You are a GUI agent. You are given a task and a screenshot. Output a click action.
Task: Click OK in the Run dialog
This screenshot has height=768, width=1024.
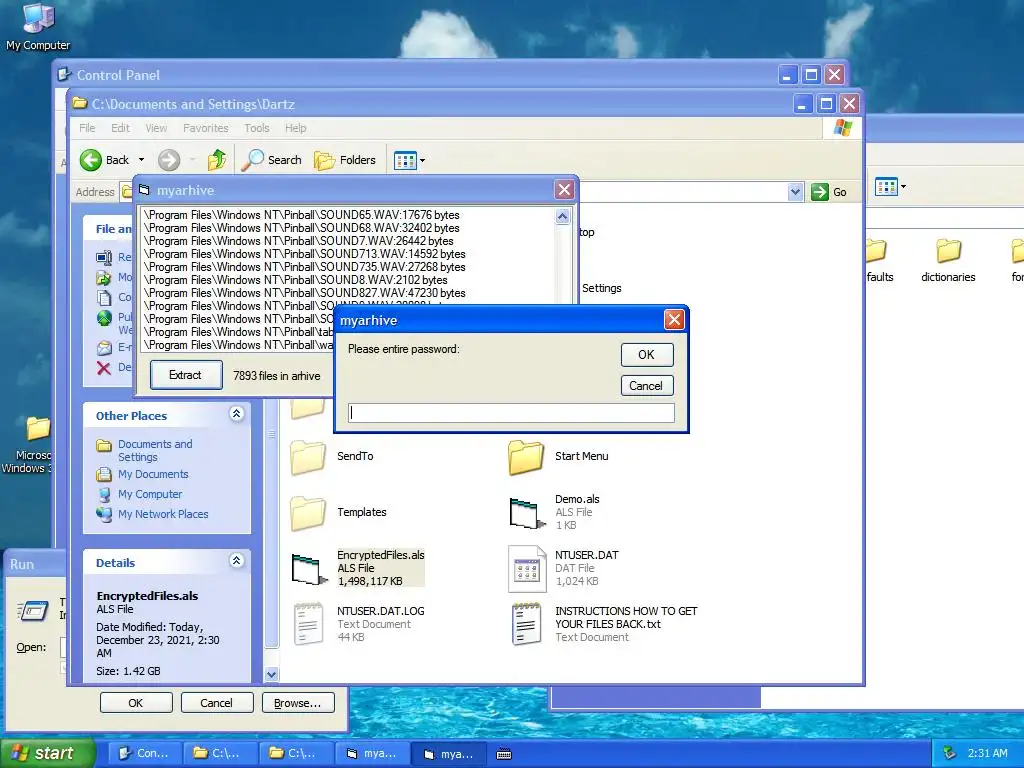click(136, 703)
